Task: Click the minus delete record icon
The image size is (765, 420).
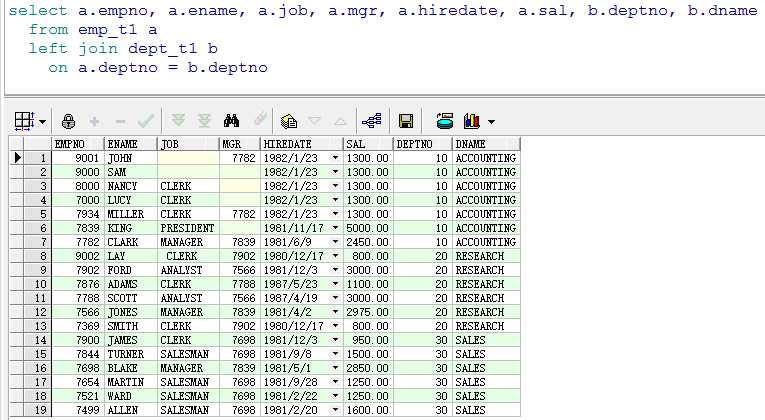Action: tap(120, 121)
